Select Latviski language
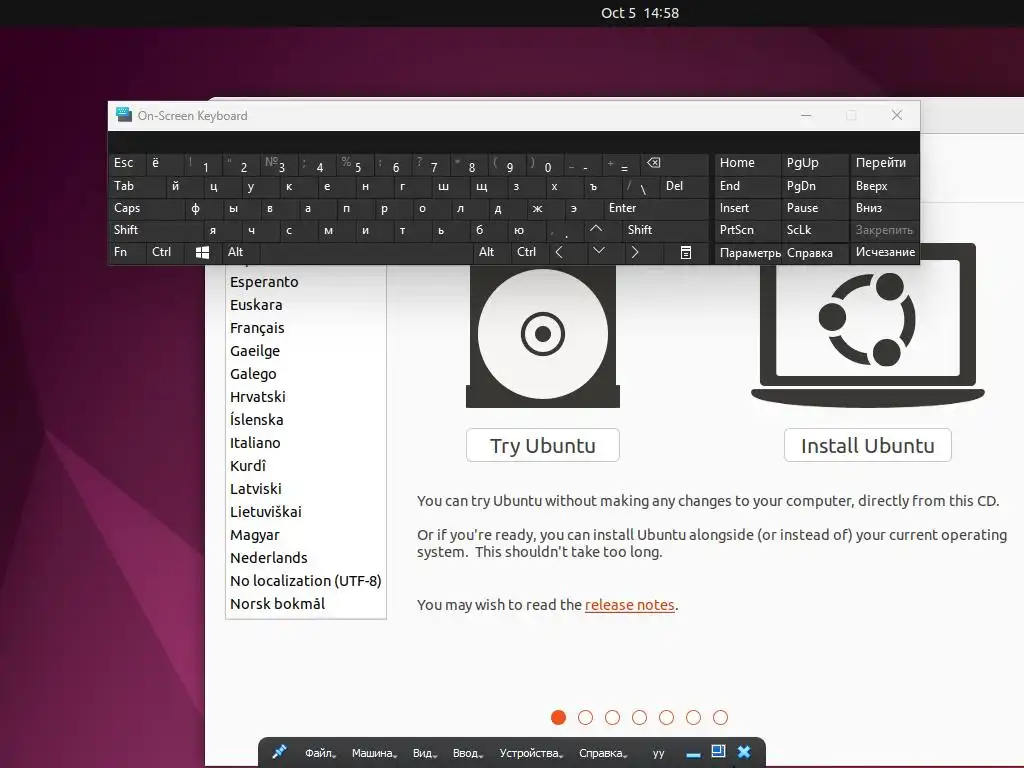Screen dimensions: 1024x768 tap(306, 488)
